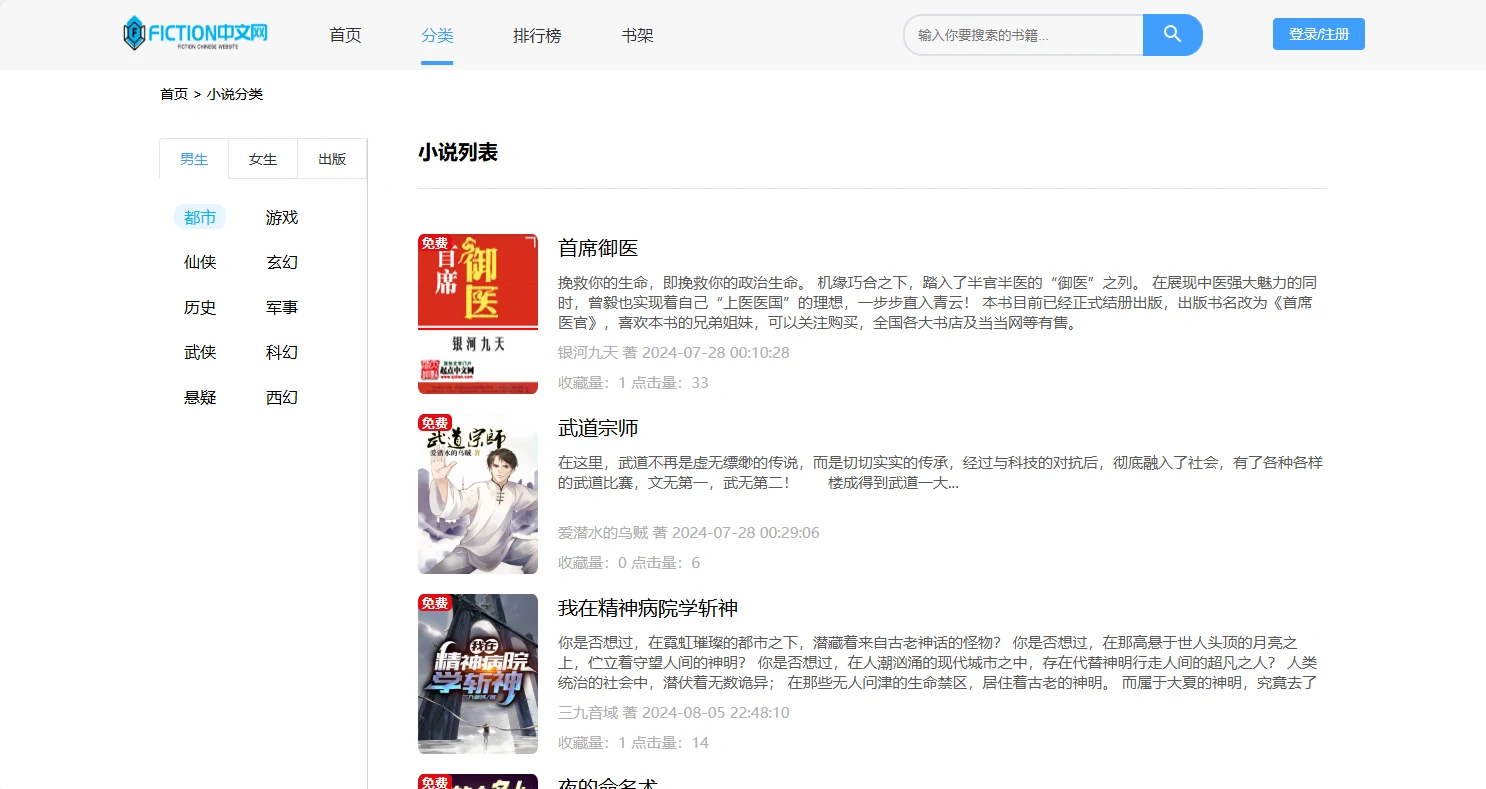Pick the 科幻 category
Image resolution: width=1486 pixels, height=789 pixels.
click(282, 353)
